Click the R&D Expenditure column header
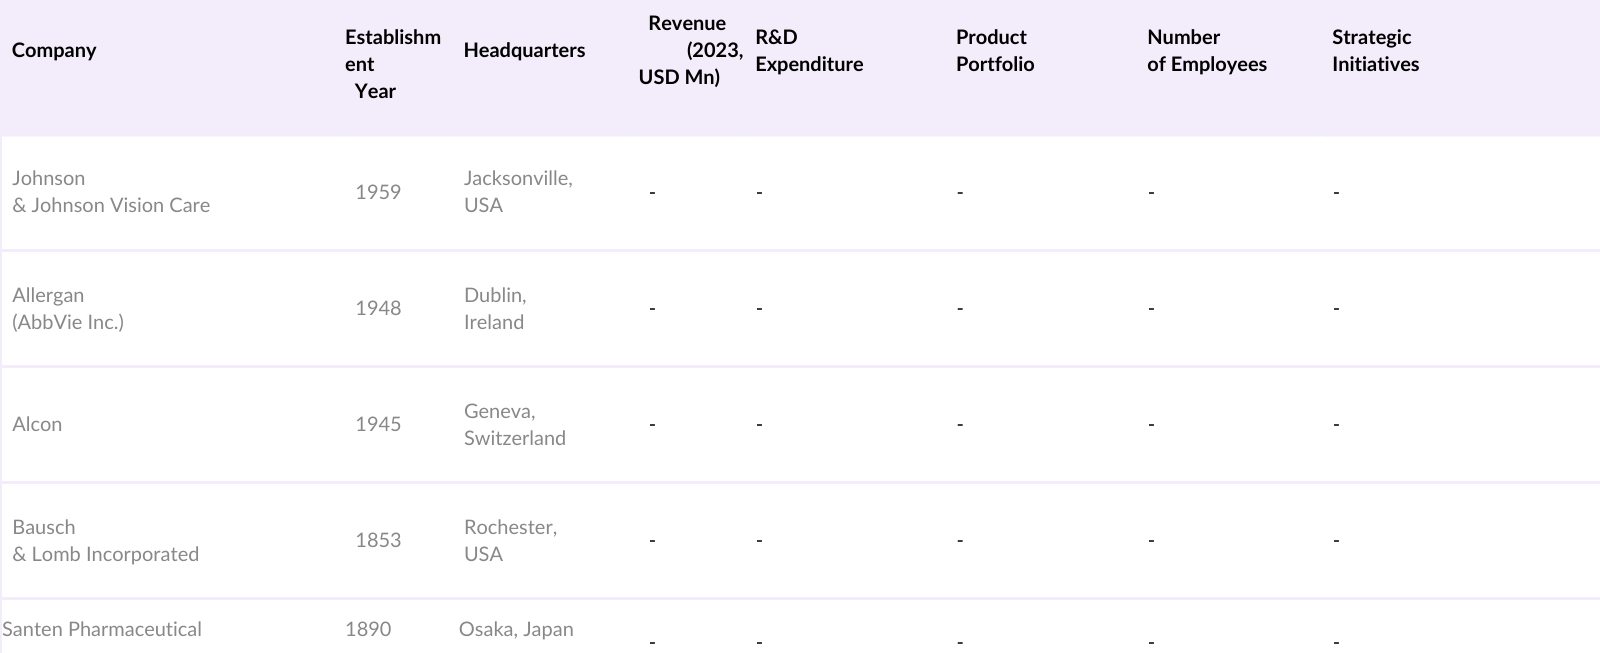Image resolution: width=1600 pixels, height=653 pixels. click(x=808, y=50)
